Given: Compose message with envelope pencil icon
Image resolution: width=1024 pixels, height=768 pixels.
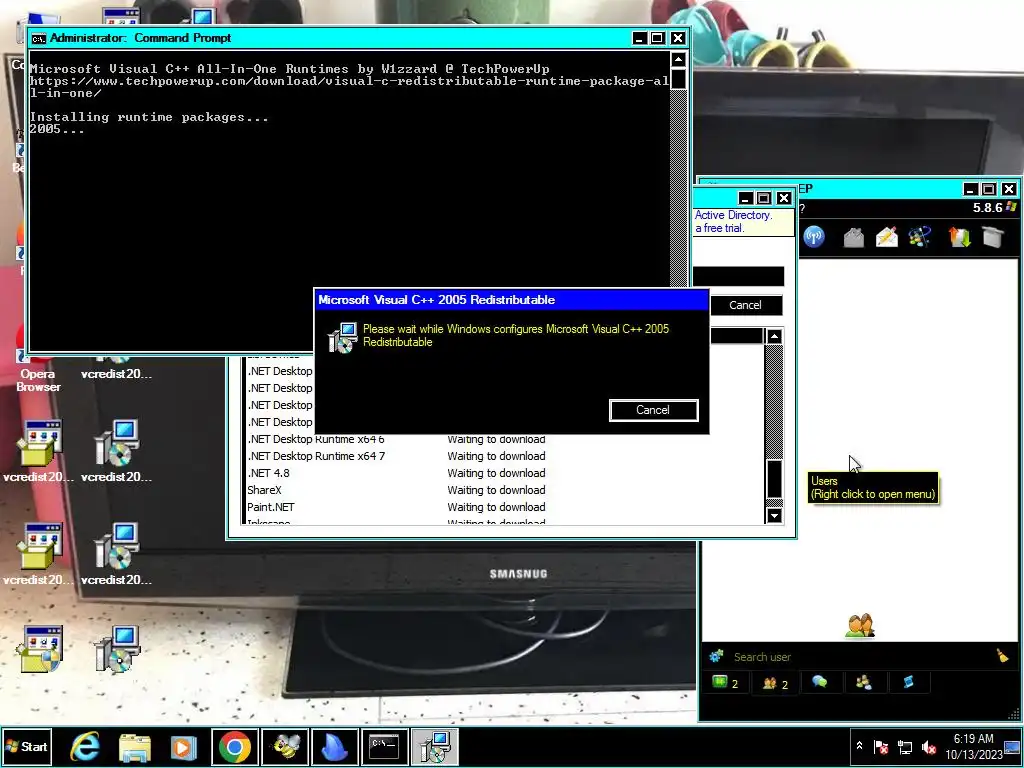Looking at the screenshot, I should pos(887,237).
